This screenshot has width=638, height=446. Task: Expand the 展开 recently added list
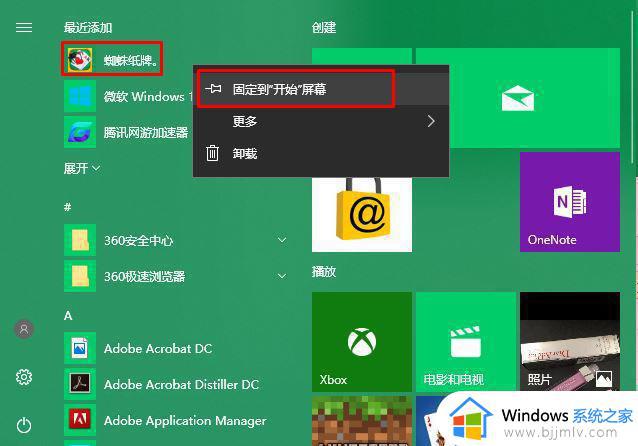(82, 168)
